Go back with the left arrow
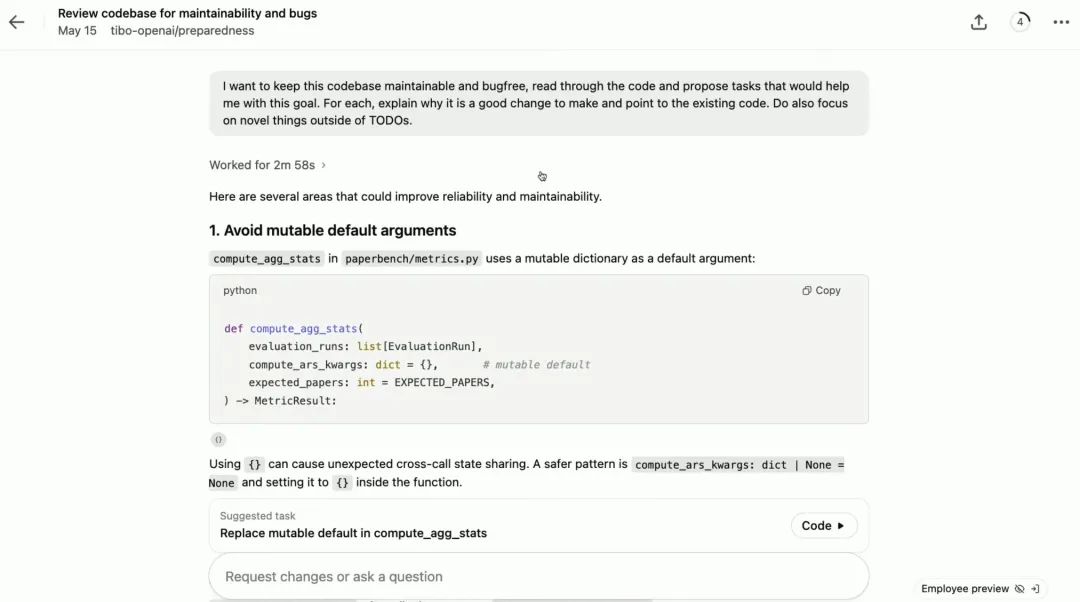Viewport: 1080px width, 602px height. pos(16,22)
